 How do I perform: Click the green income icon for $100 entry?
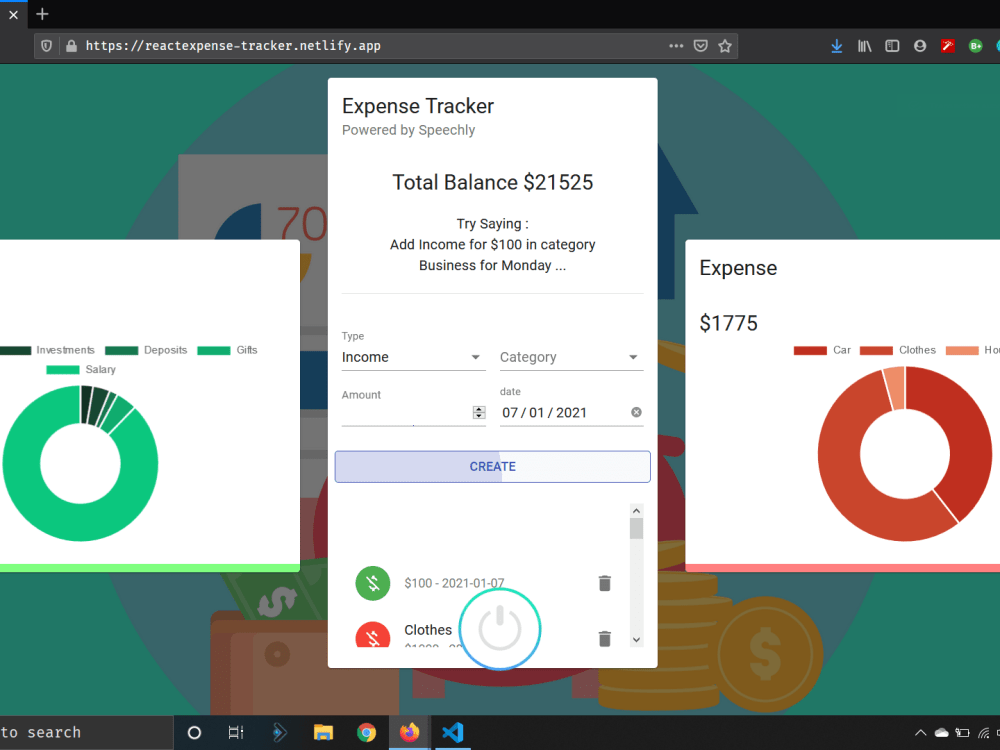point(373,583)
